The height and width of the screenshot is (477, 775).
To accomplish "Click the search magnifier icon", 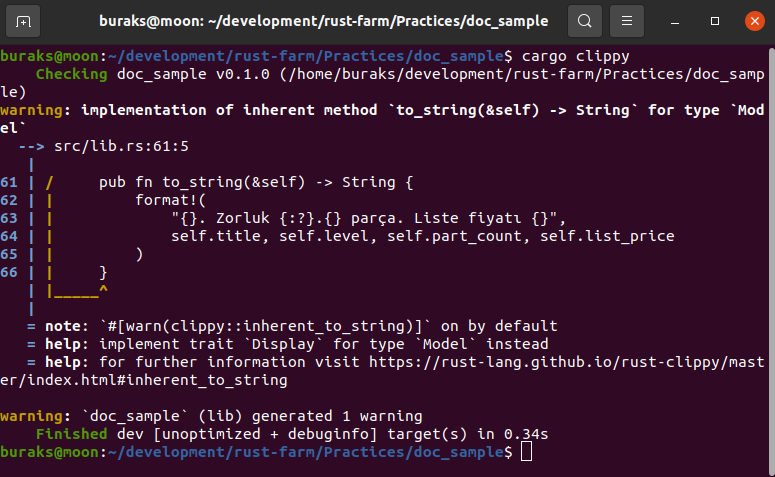I will pos(585,20).
